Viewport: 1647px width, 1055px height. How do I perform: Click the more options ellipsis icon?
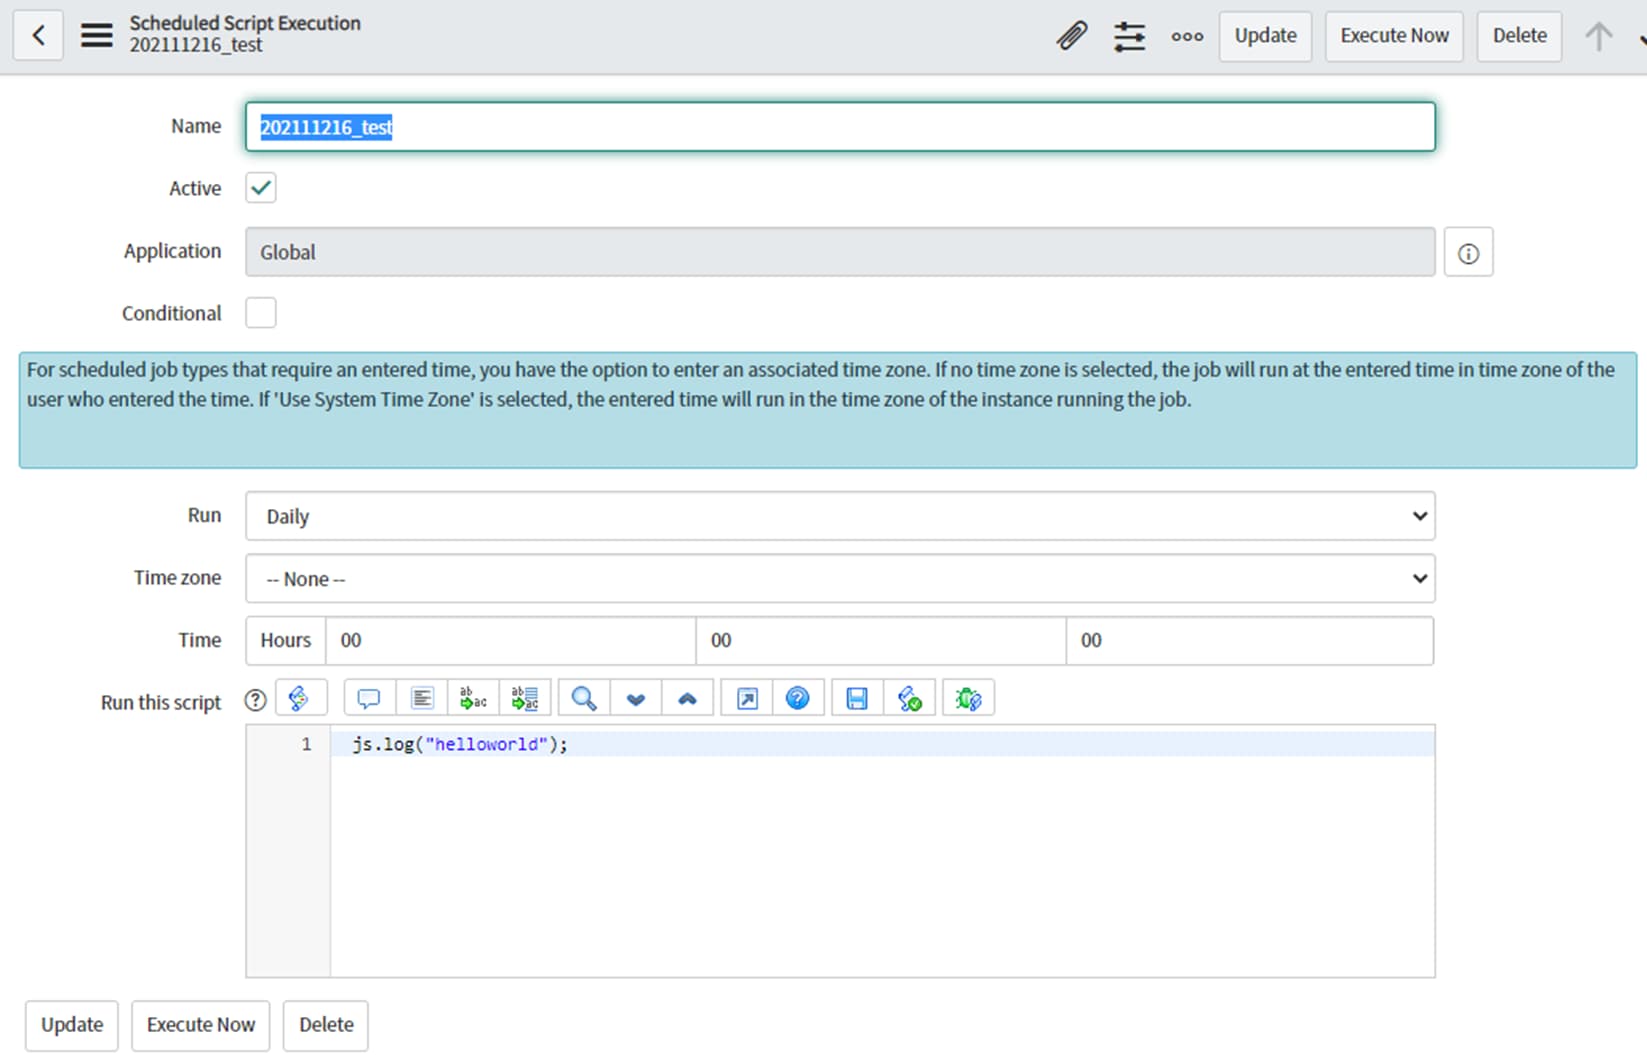(1186, 37)
